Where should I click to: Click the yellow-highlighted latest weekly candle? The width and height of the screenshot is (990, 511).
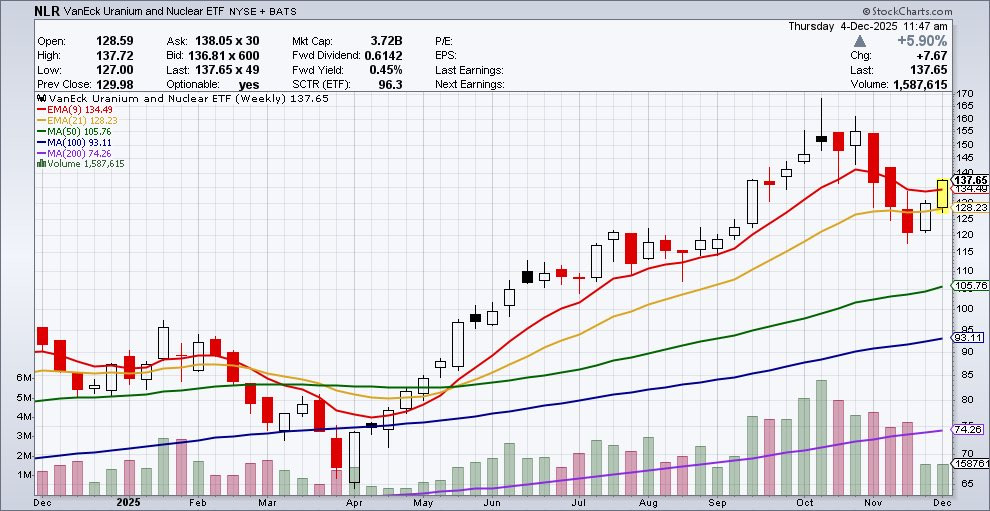(943, 194)
